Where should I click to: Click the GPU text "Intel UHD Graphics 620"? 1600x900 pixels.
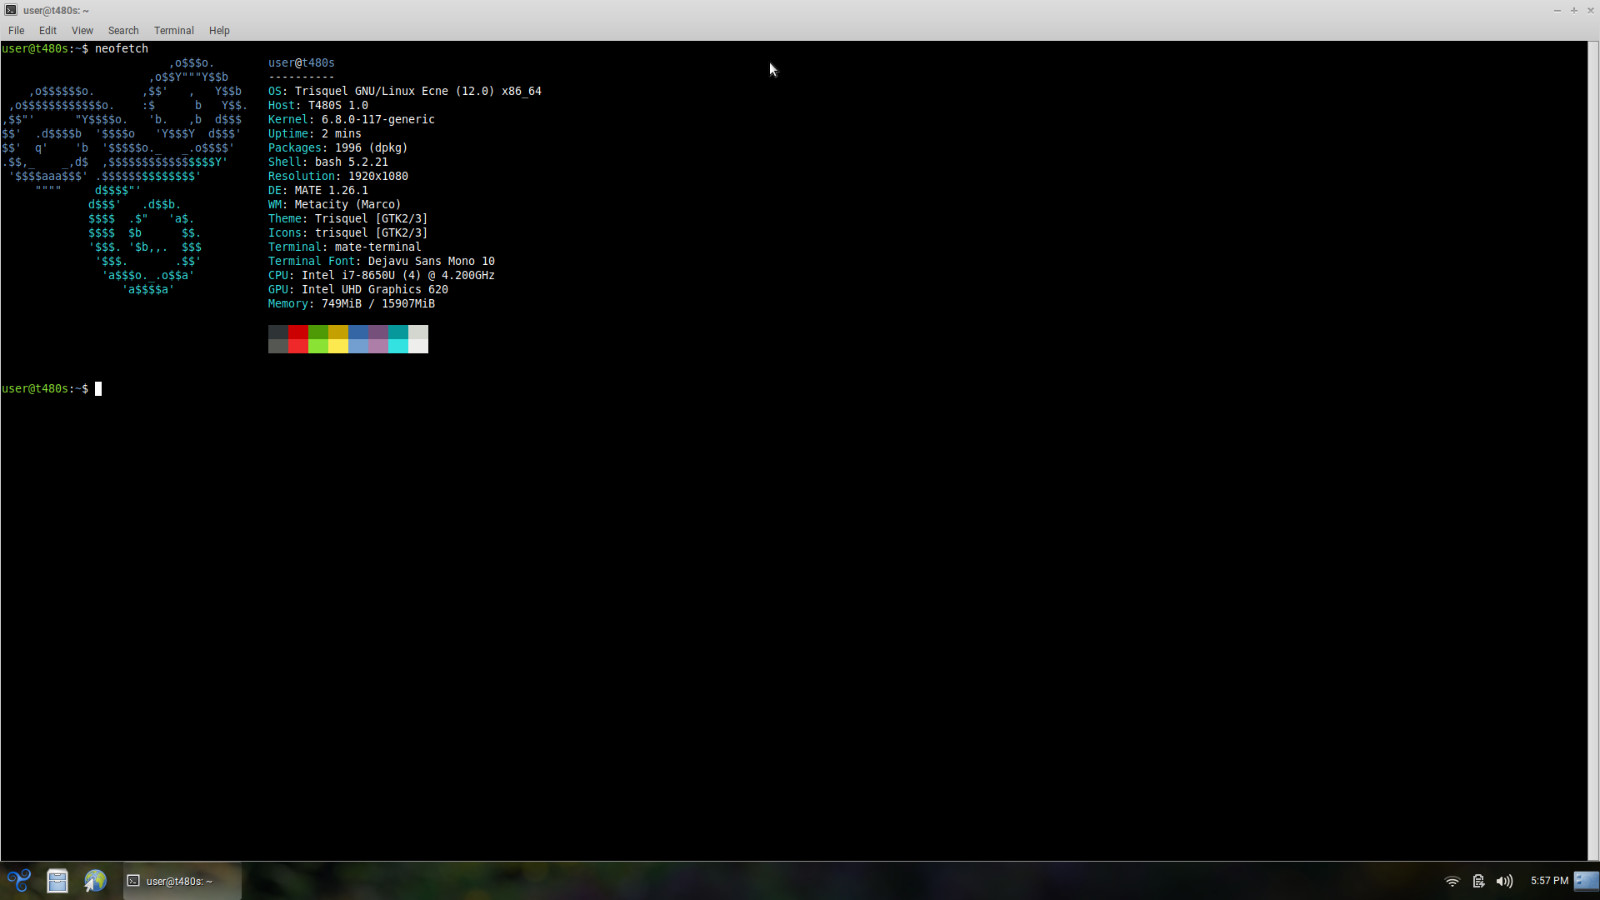375,289
